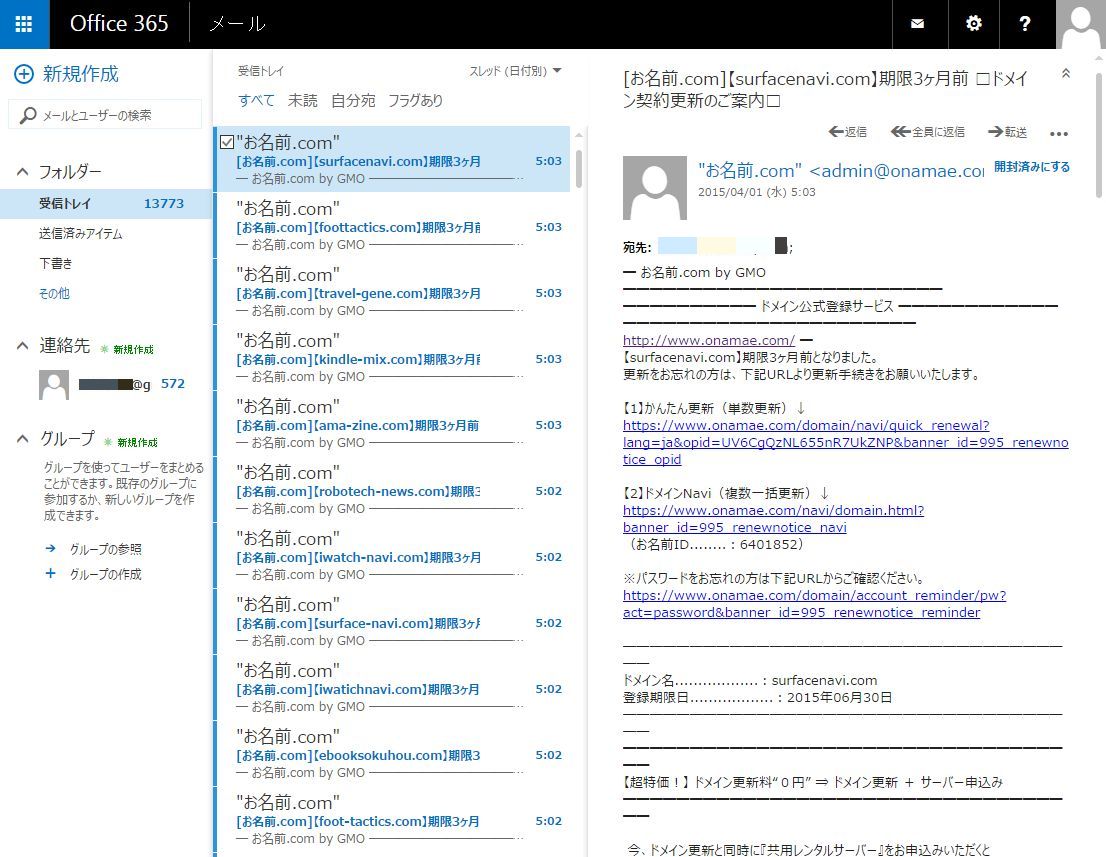Click reading pane scrollbar thumb

click(1098, 134)
